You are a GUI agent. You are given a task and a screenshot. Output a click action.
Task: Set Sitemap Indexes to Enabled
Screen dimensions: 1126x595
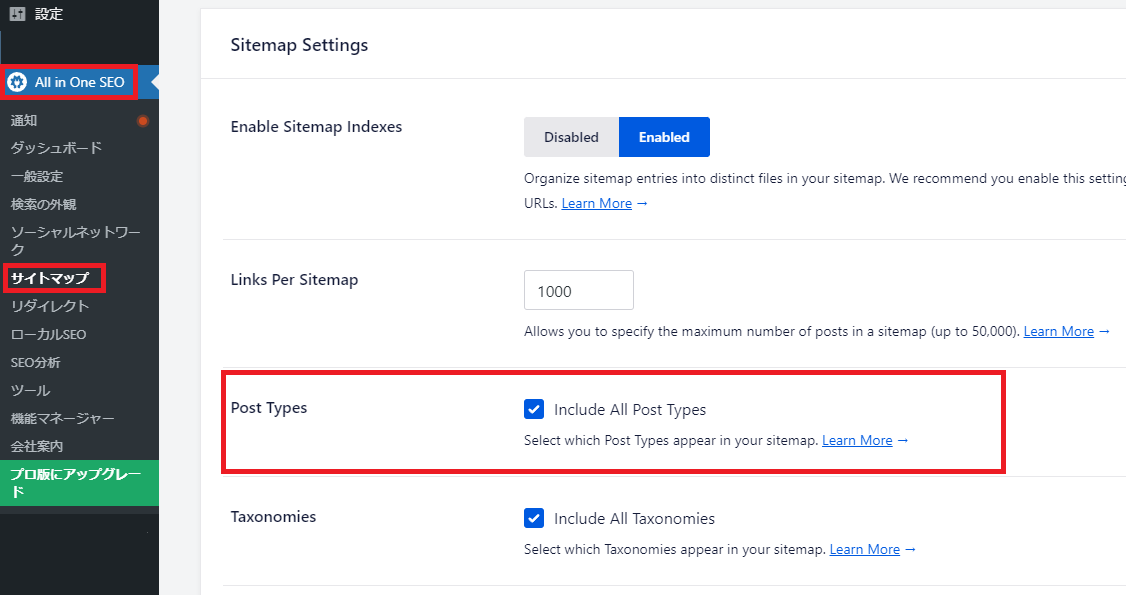tap(664, 137)
